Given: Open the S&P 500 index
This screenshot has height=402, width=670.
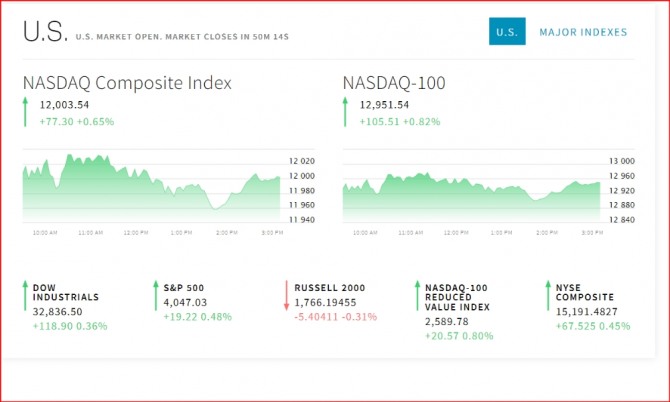Looking at the screenshot, I should click(186, 287).
